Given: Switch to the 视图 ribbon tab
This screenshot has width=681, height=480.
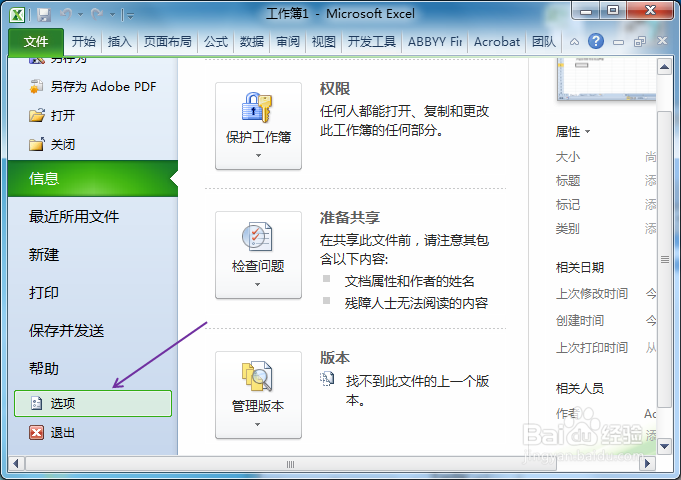Looking at the screenshot, I should pos(324,42).
